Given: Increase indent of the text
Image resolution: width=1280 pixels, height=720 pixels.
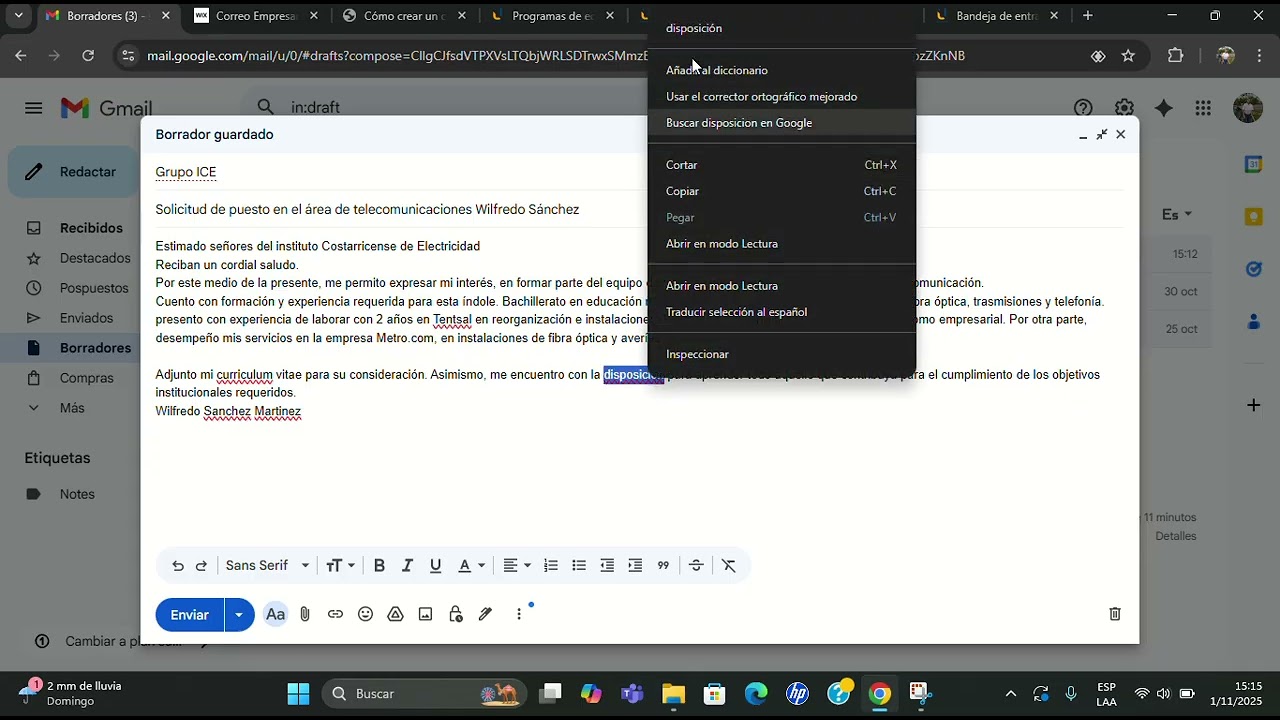Looking at the screenshot, I should pos(635,566).
